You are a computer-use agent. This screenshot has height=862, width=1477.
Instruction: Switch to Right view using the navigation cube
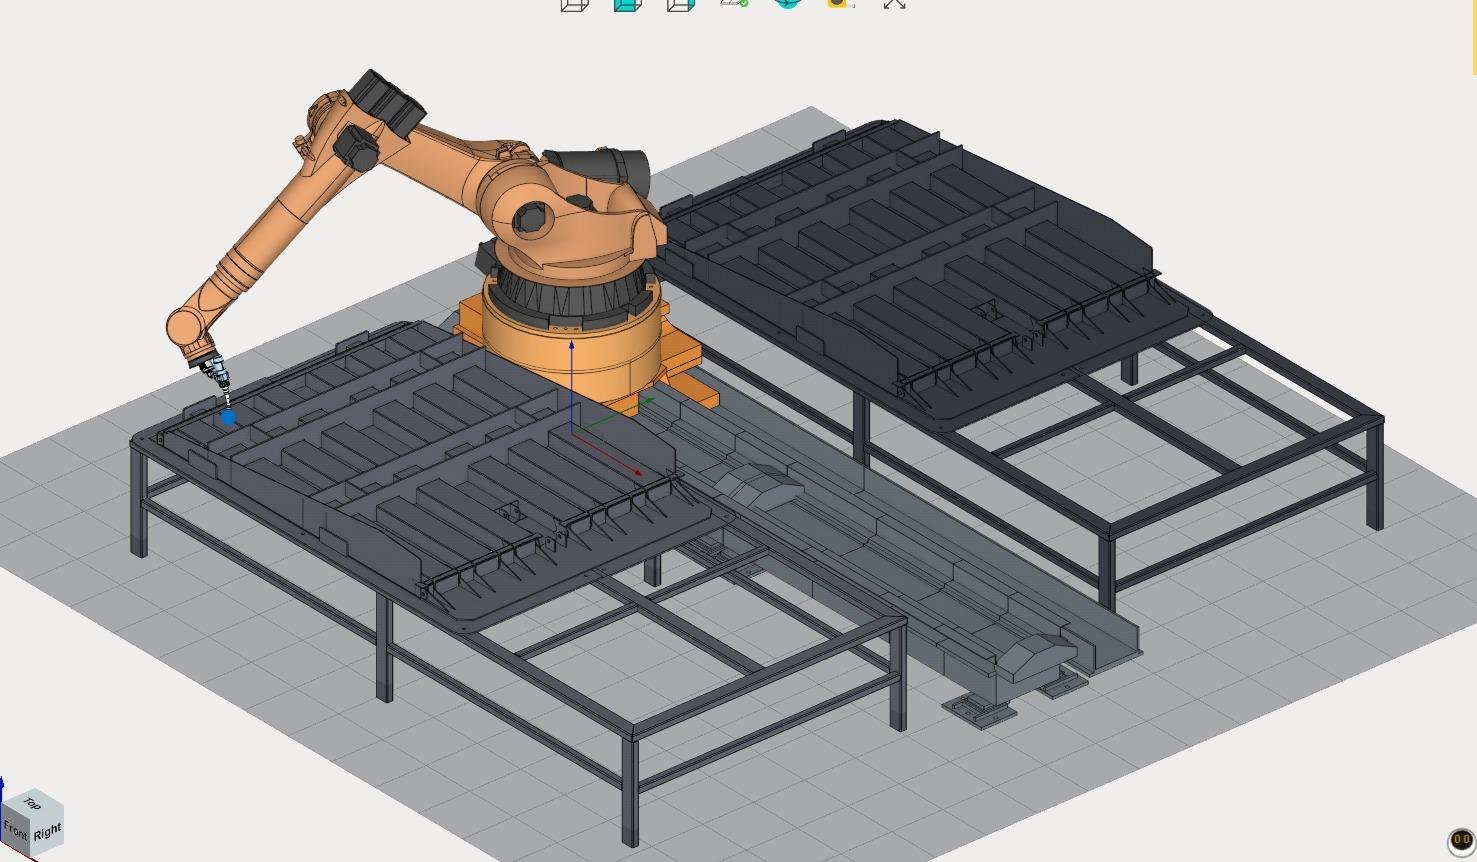45,831
